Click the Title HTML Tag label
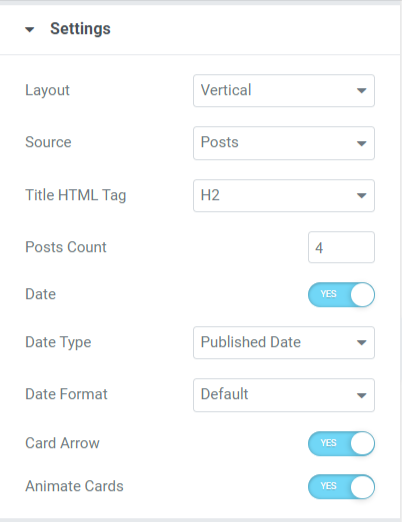 (x=76, y=195)
